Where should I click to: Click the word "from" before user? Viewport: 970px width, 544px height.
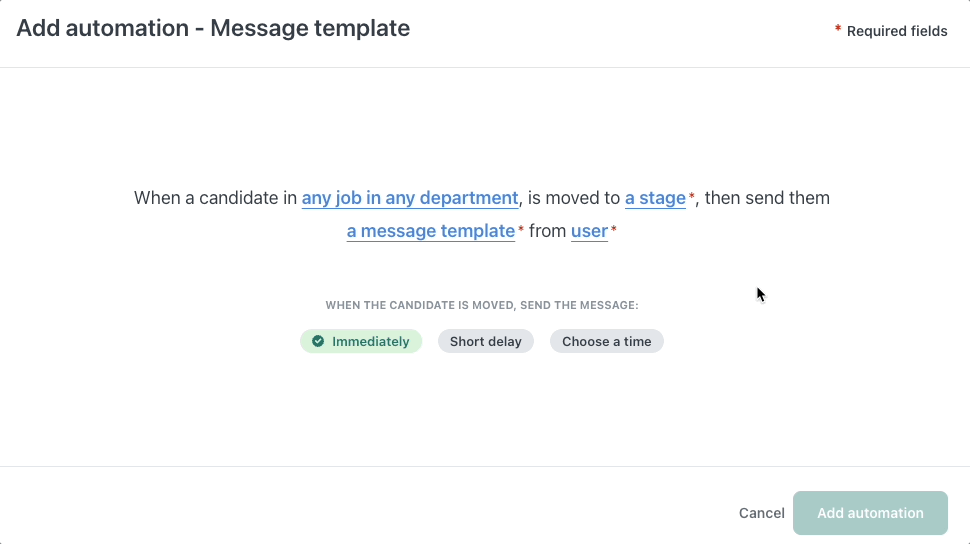pyautogui.click(x=547, y=231)
